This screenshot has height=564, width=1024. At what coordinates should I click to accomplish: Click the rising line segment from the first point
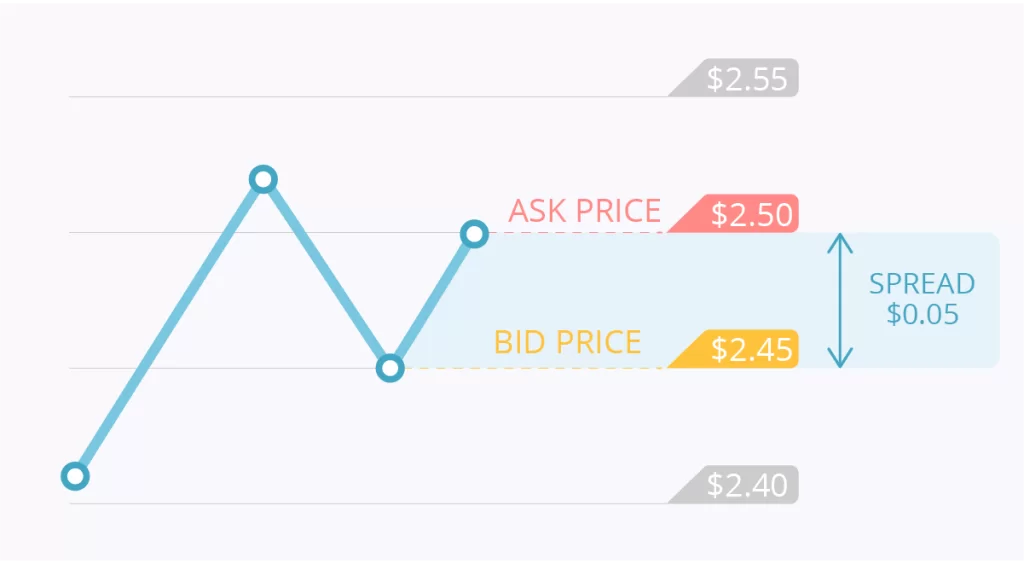(169, 328)
